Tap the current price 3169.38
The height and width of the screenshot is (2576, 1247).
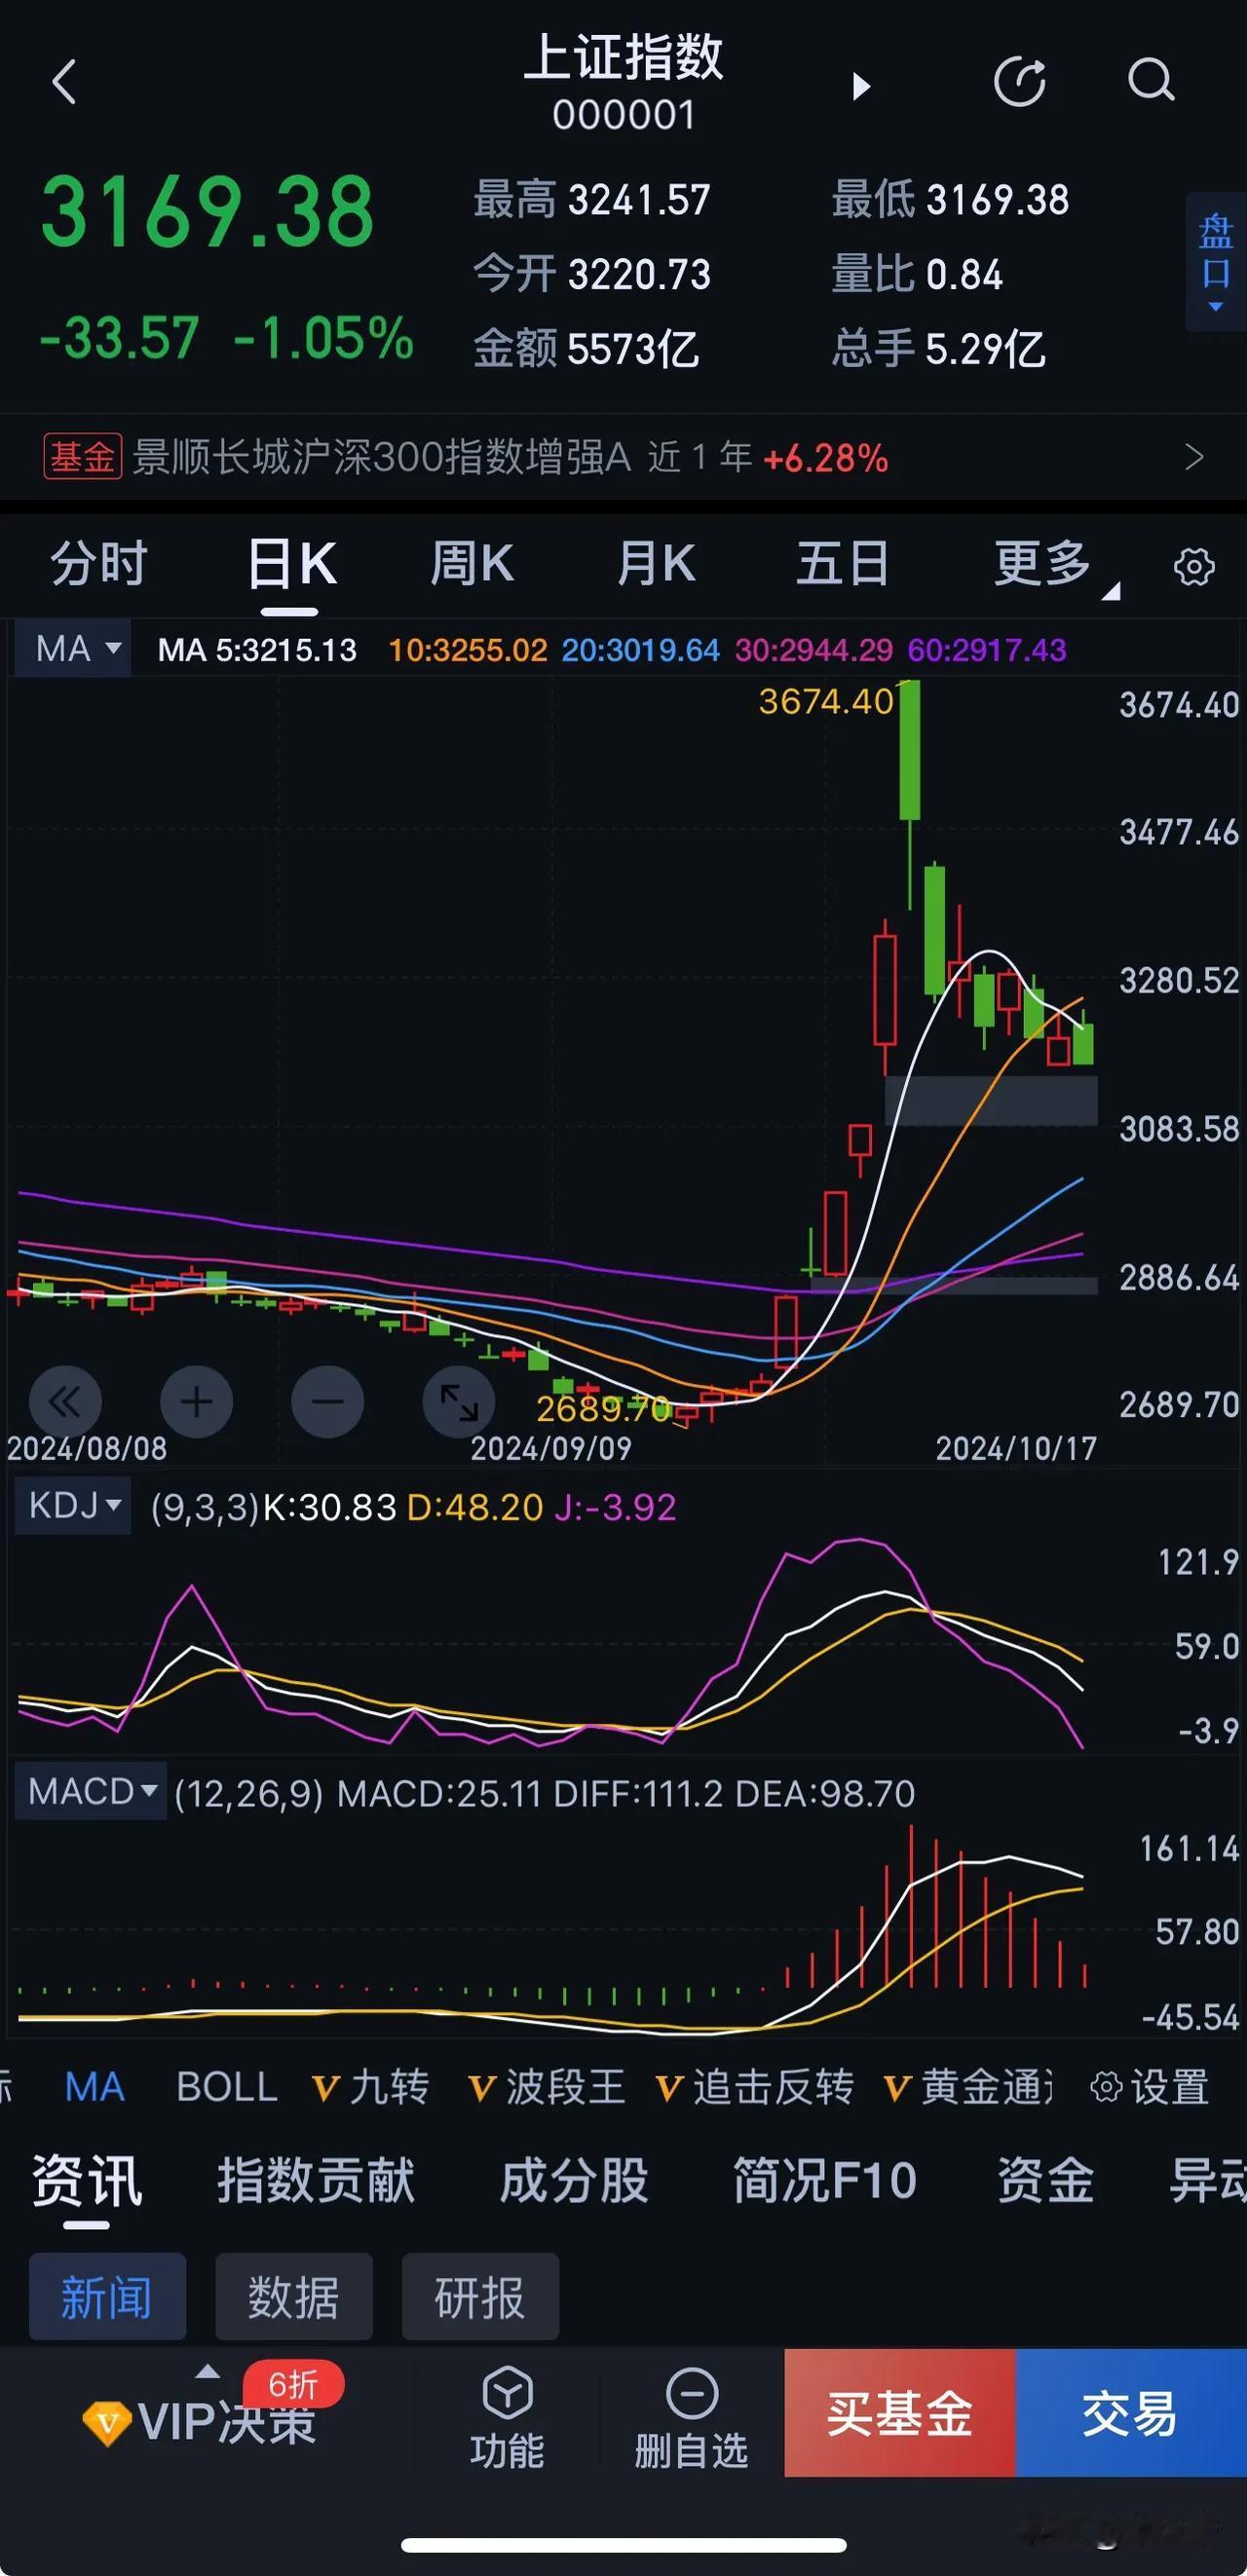click(x=207, y=211)
